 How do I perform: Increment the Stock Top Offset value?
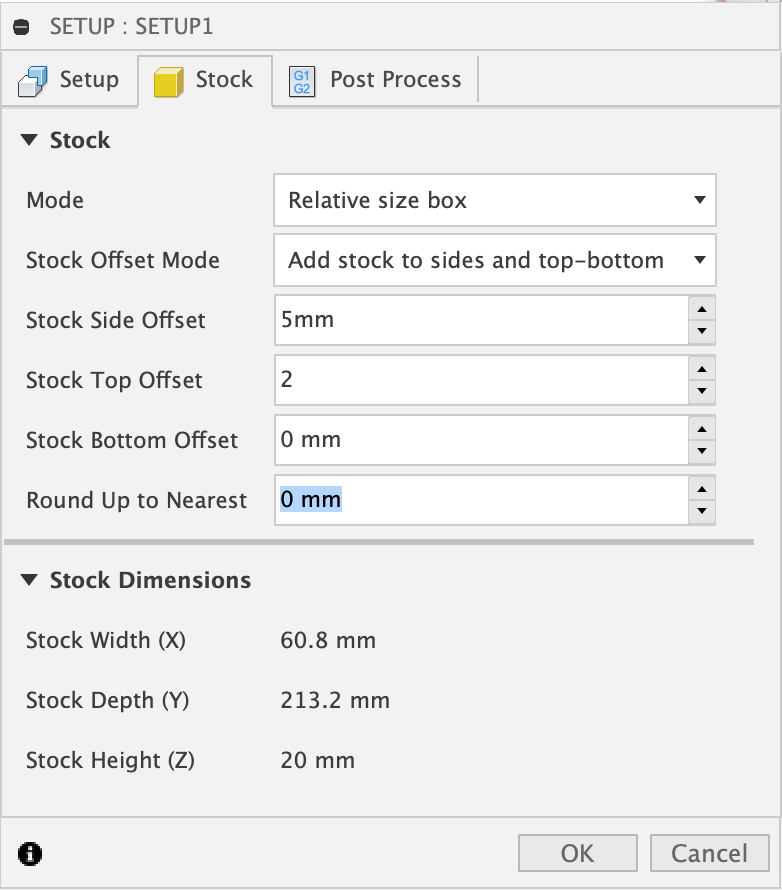pyautogui.click(x=702, y=370)
